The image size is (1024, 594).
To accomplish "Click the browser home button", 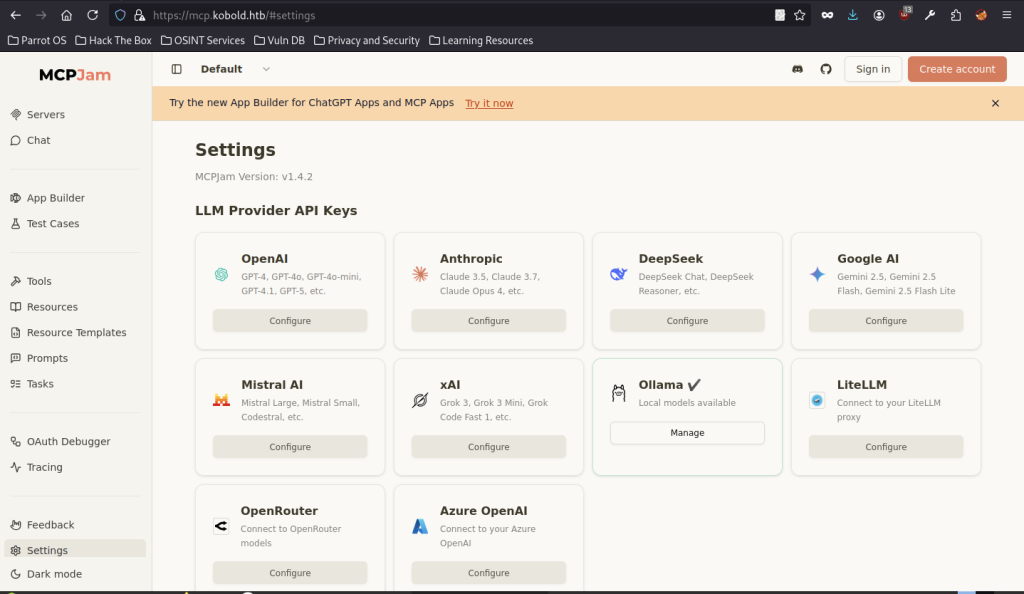I will click(x=67, y=15).
